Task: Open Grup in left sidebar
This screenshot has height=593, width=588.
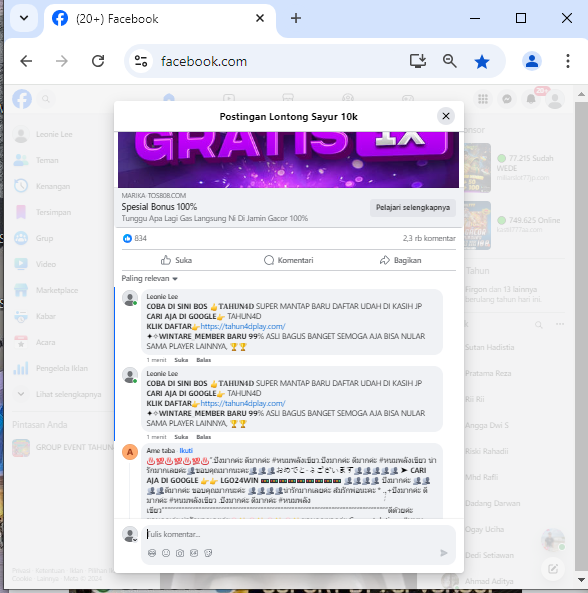Action: click(61, 238)
